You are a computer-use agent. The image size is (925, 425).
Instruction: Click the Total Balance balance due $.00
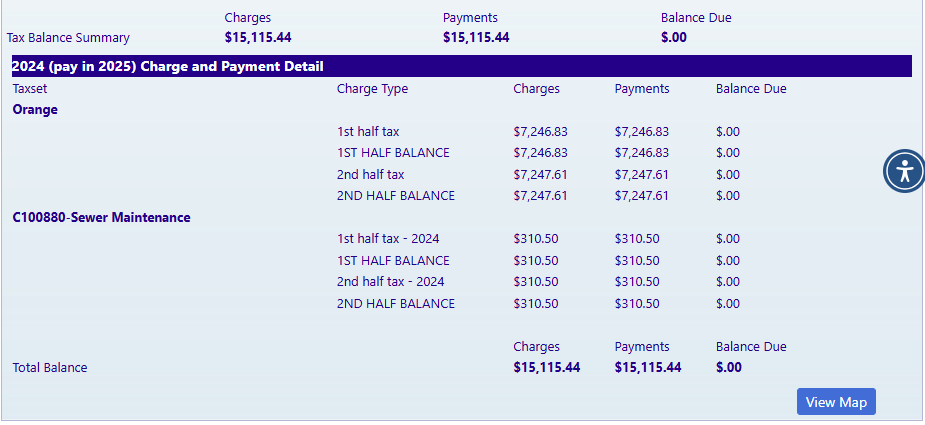tap(729, 367)
